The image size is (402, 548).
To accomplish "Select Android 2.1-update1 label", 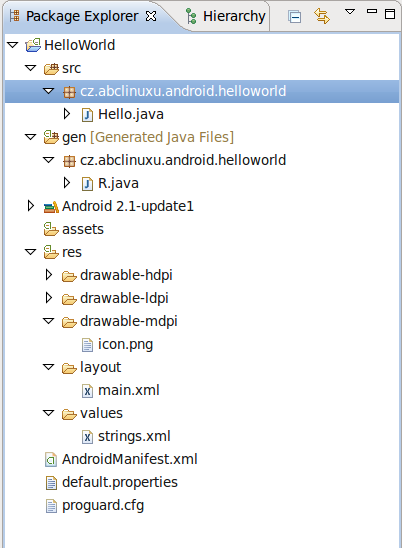I will coord(128,206).
